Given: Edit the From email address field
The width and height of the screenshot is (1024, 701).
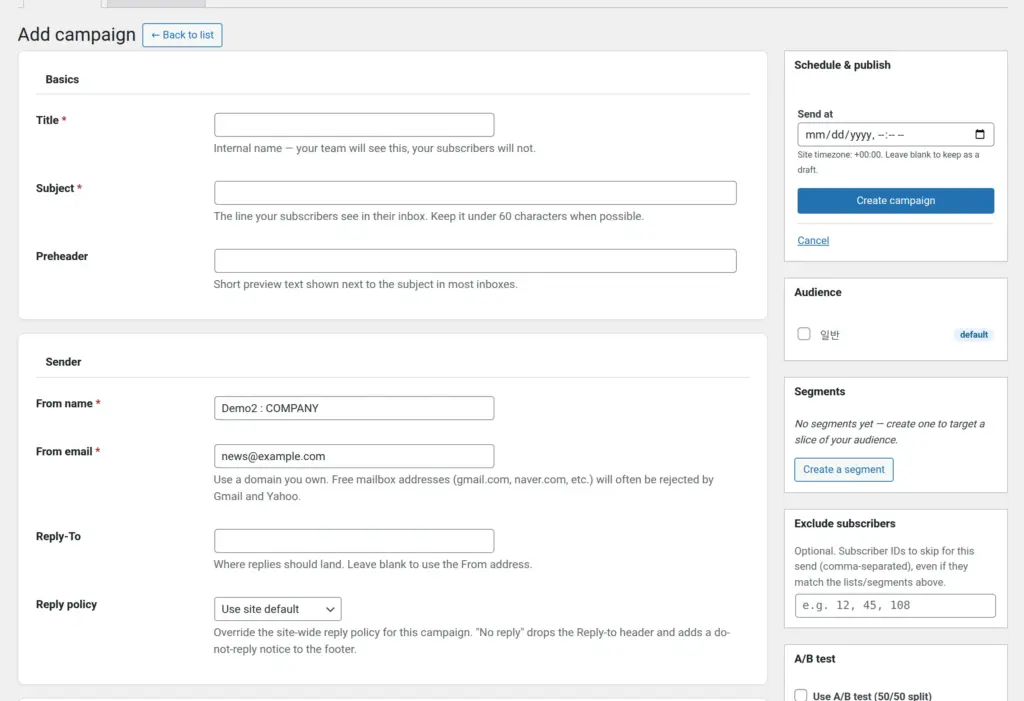Looking at the screenshot, I should tap(354, 456).
